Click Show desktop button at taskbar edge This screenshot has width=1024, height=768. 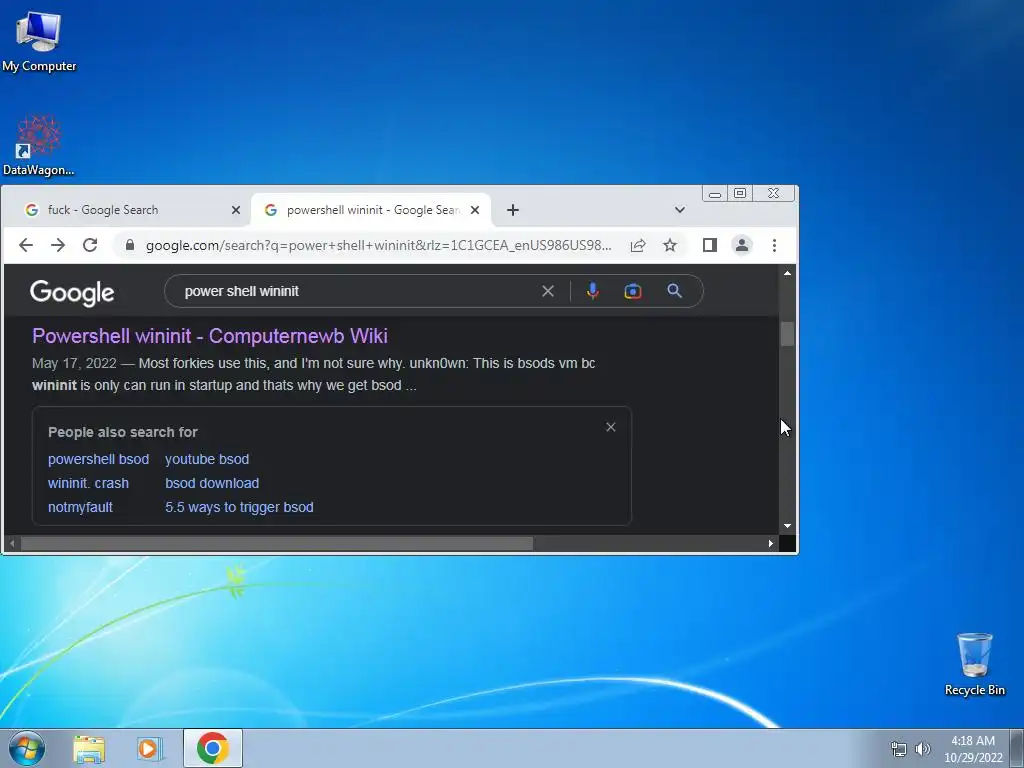(x=1017, y=748)
